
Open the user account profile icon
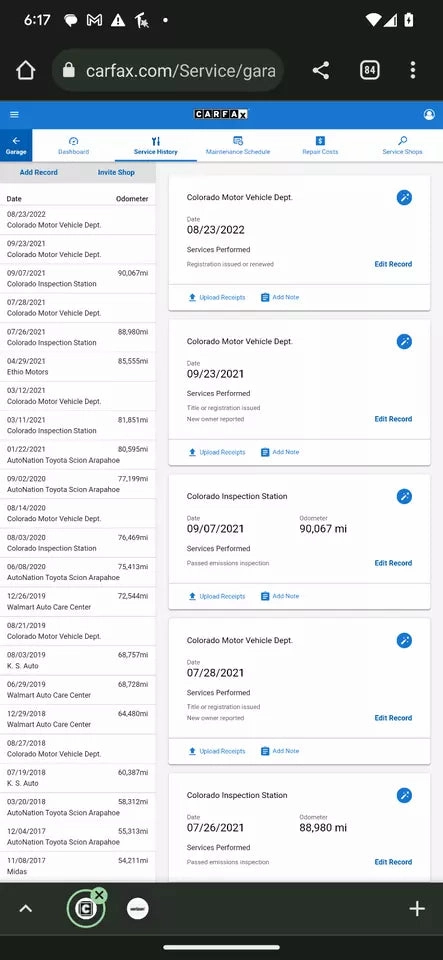point(429,114)
